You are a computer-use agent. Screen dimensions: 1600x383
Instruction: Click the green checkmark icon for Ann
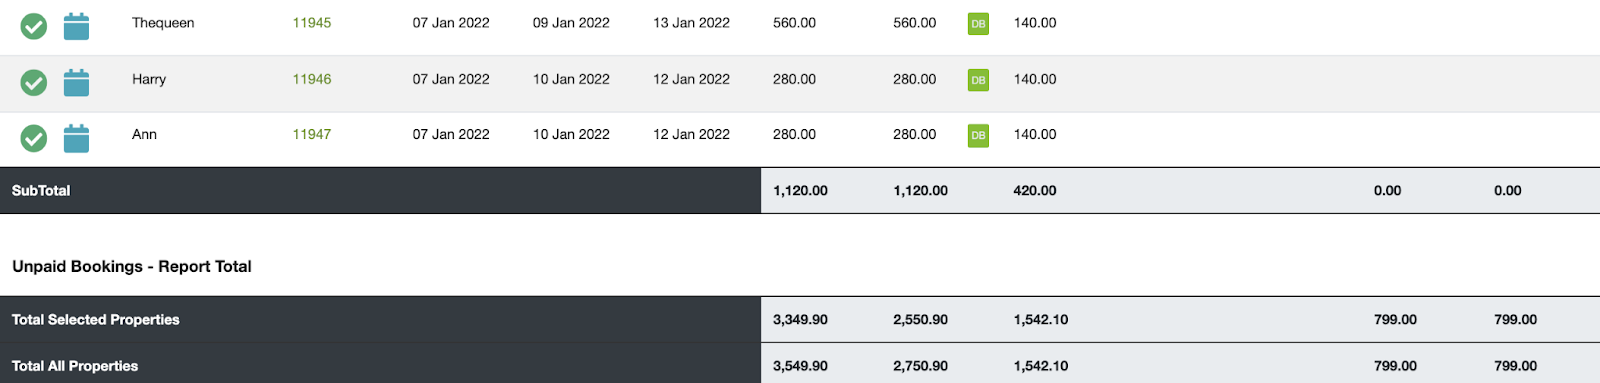tap(34, 138)
